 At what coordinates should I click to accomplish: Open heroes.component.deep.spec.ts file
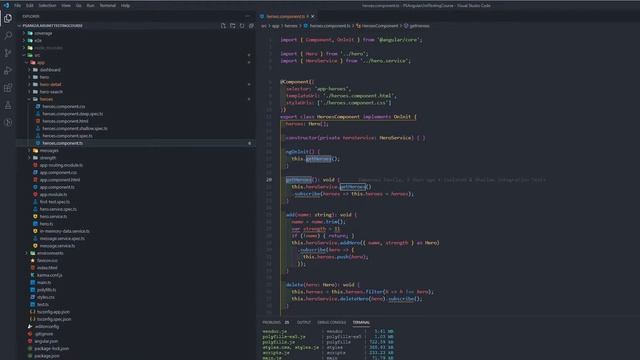click(73, 114)
